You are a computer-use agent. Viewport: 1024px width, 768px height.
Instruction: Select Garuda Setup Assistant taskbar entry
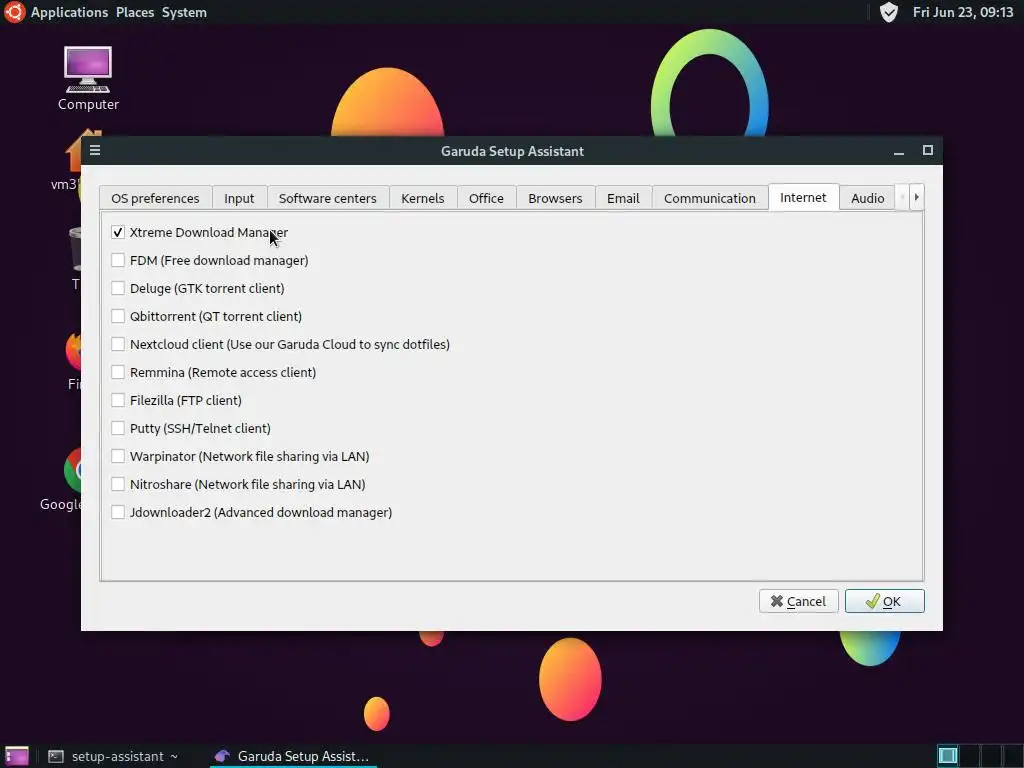(292, 756)
